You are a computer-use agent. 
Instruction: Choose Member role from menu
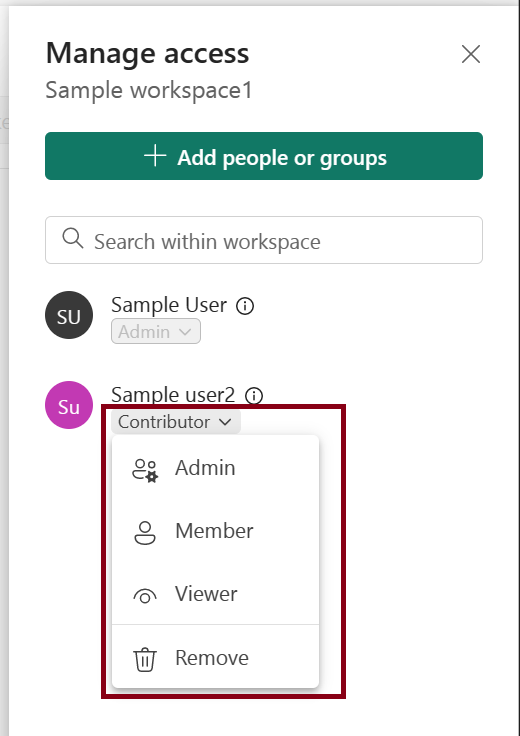tap(215, 531)
